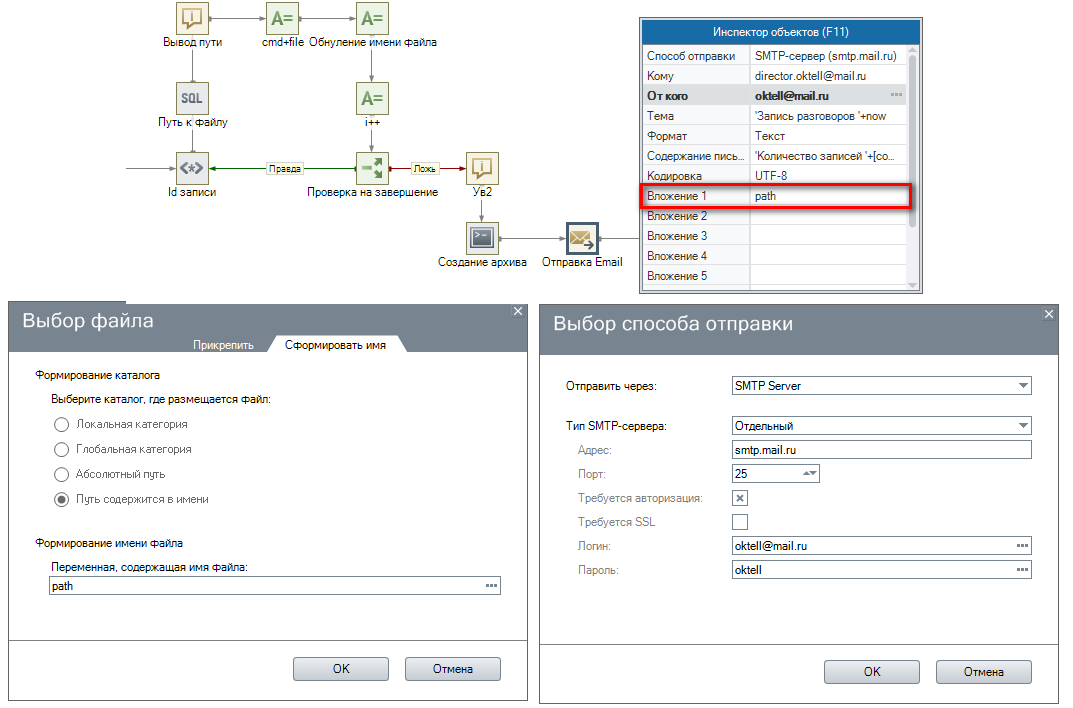
Task: Click the 'Проверка на завершение' branch icon
Action: [x=372, y=168]
